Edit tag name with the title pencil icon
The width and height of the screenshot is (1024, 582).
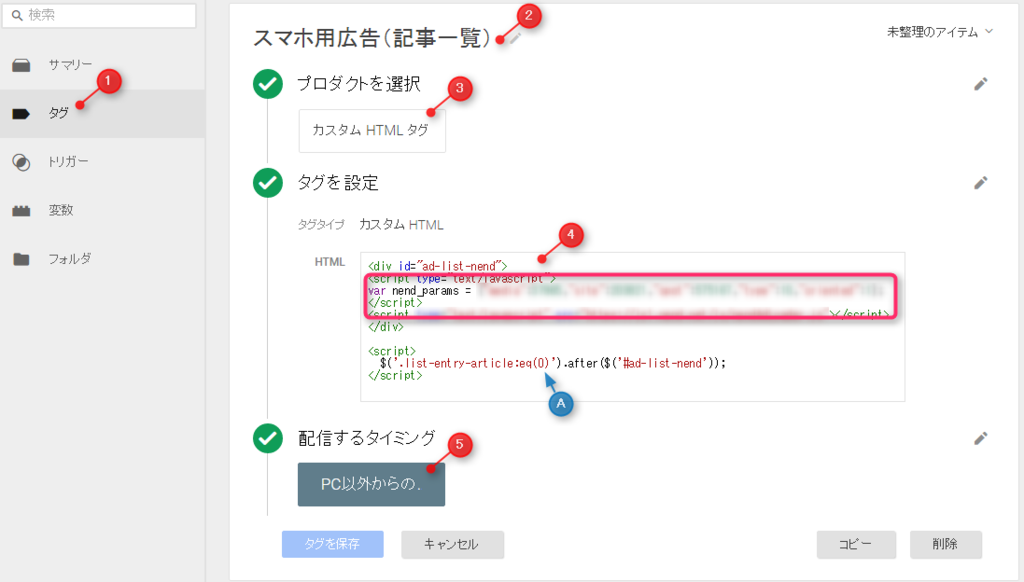(515, 38)
